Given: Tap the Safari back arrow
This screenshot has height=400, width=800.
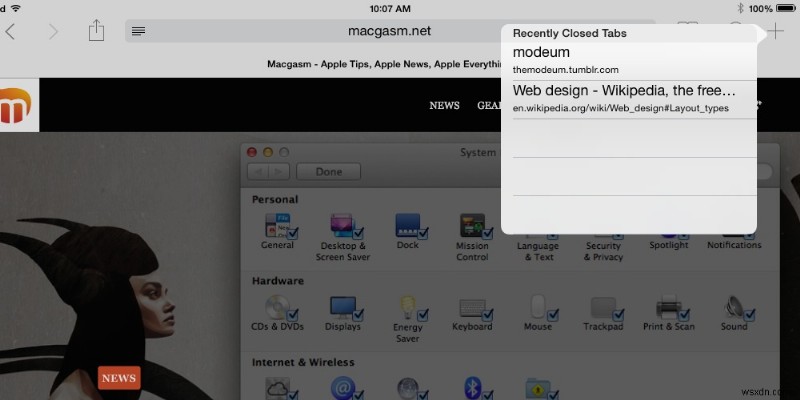Looking at the screenshot, I should [10, 32].
